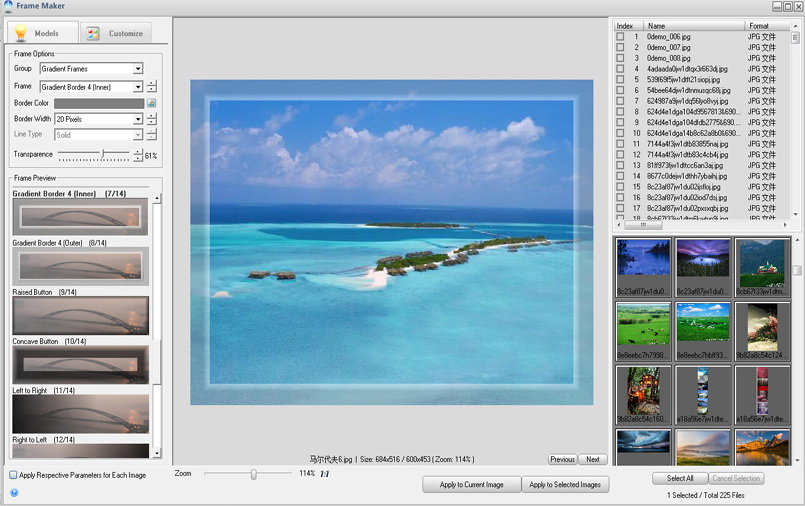805x506 pixels.
Task: Pick the Gradient Border 4 (Outer) preview
Action: pyautogui.click(x=80, y=266)
